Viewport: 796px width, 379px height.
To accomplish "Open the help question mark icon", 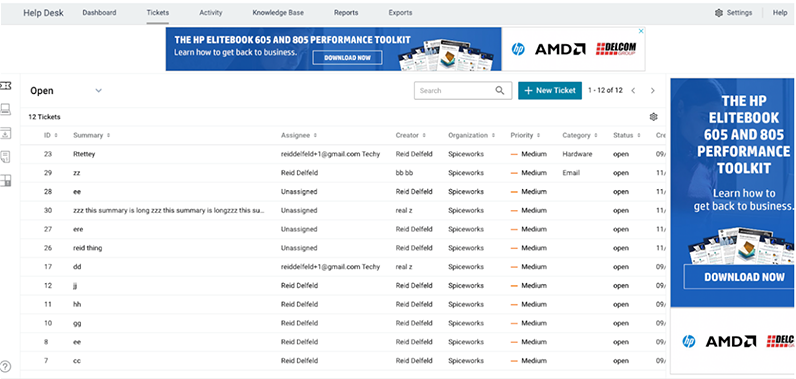I will pyautogui.click(x=6, y=366).
